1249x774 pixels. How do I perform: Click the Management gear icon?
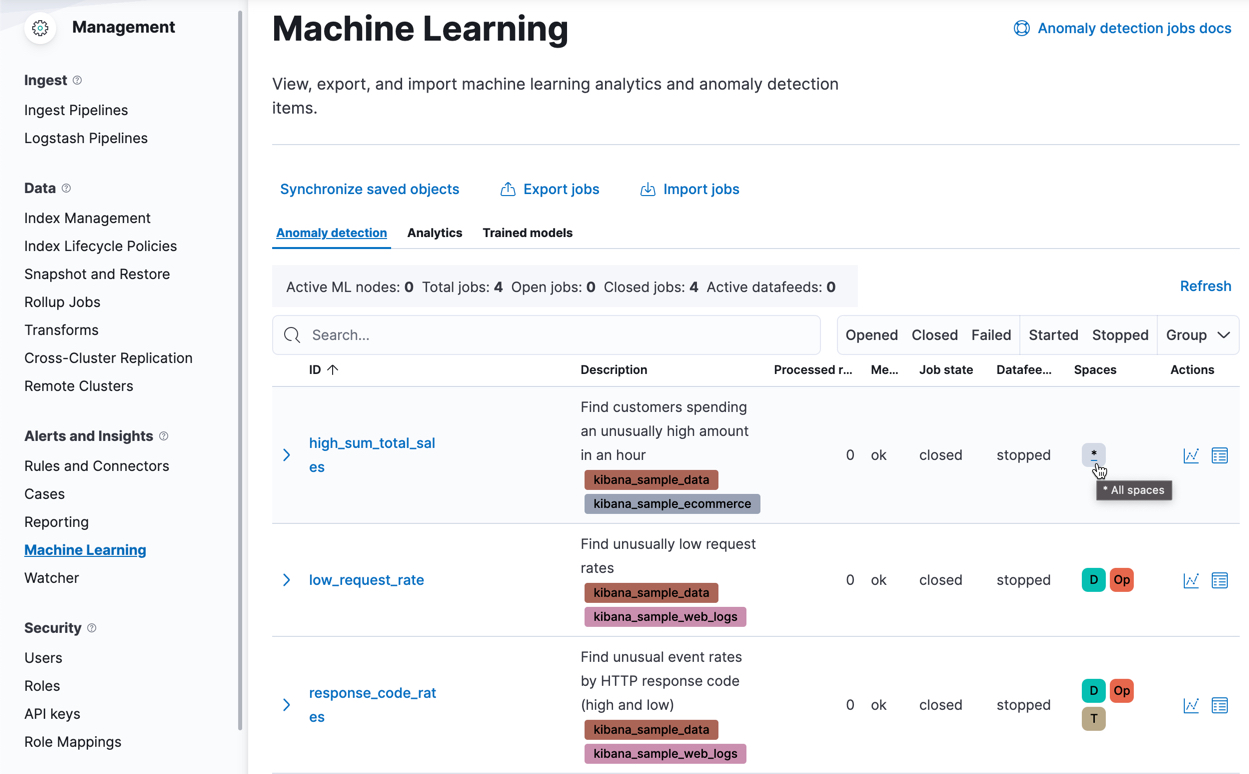(39, 28)
